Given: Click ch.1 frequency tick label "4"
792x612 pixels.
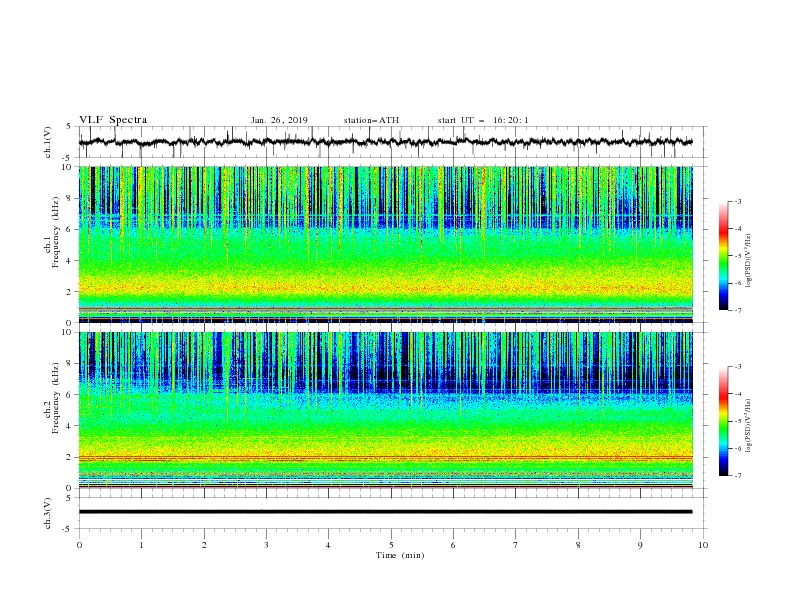Looking at the screenshot, I should [69, 261].
